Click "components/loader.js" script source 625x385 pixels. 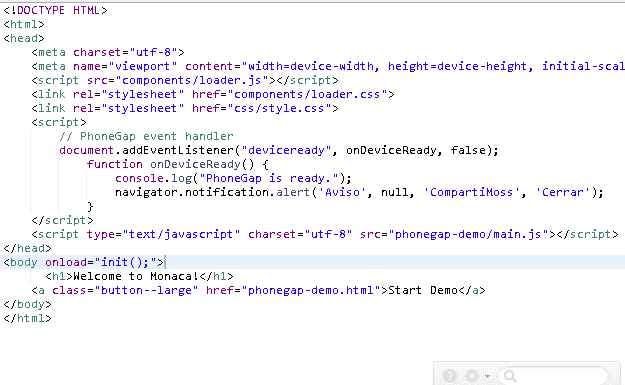point(192,80)
